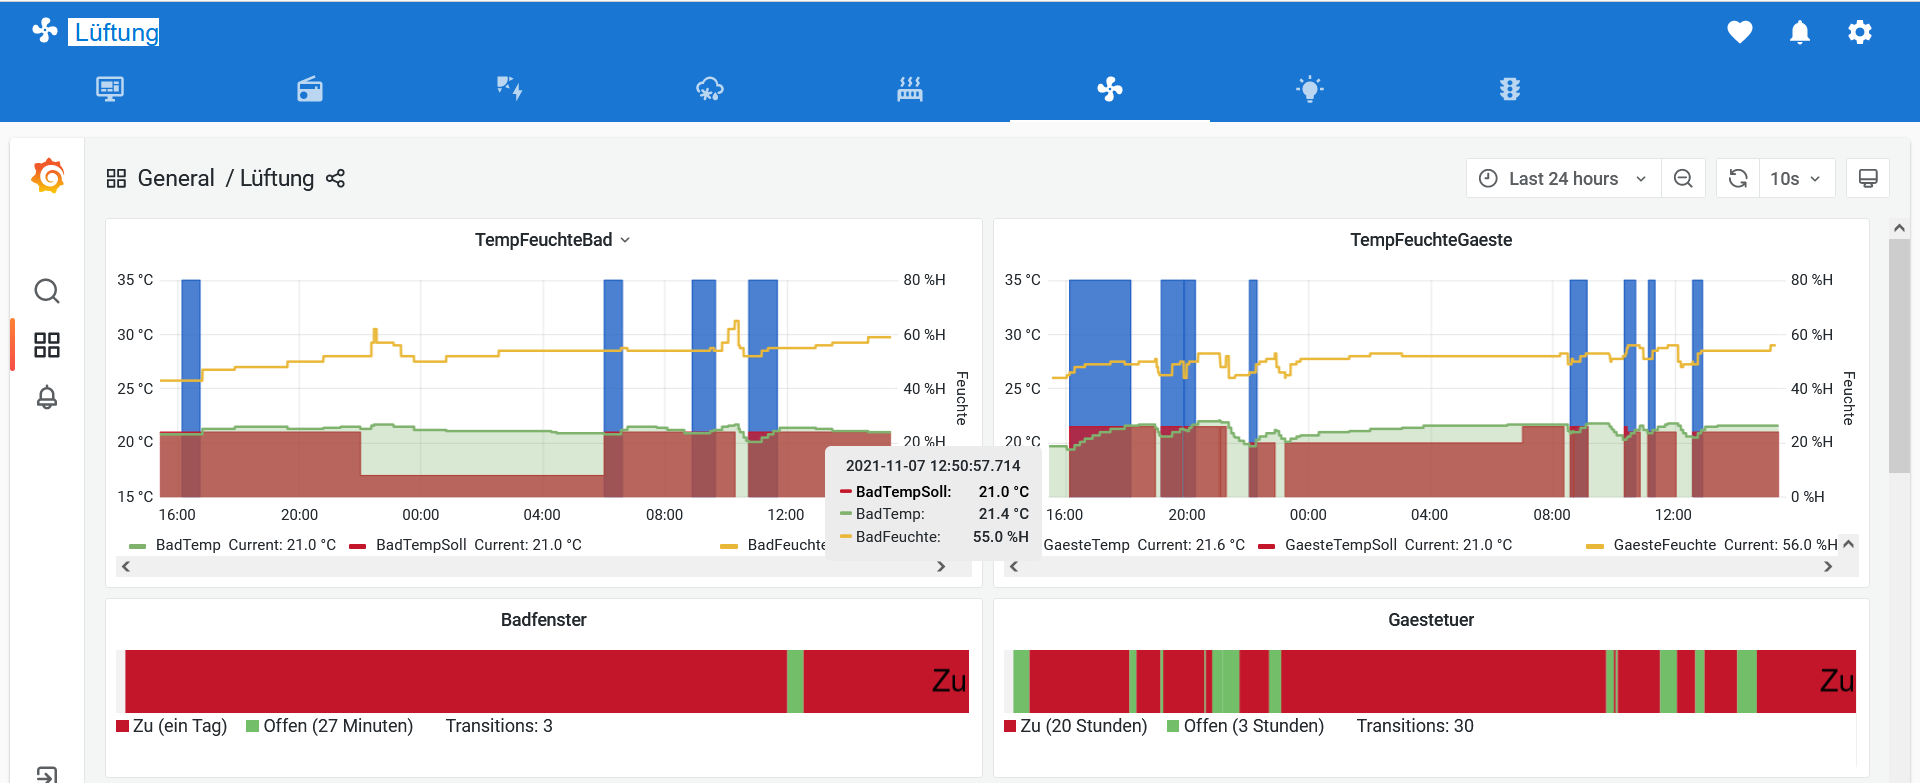This screenshot has width=1920, height=783.
Task: Switch to the radio tab
Action: [x=310, y=89]
